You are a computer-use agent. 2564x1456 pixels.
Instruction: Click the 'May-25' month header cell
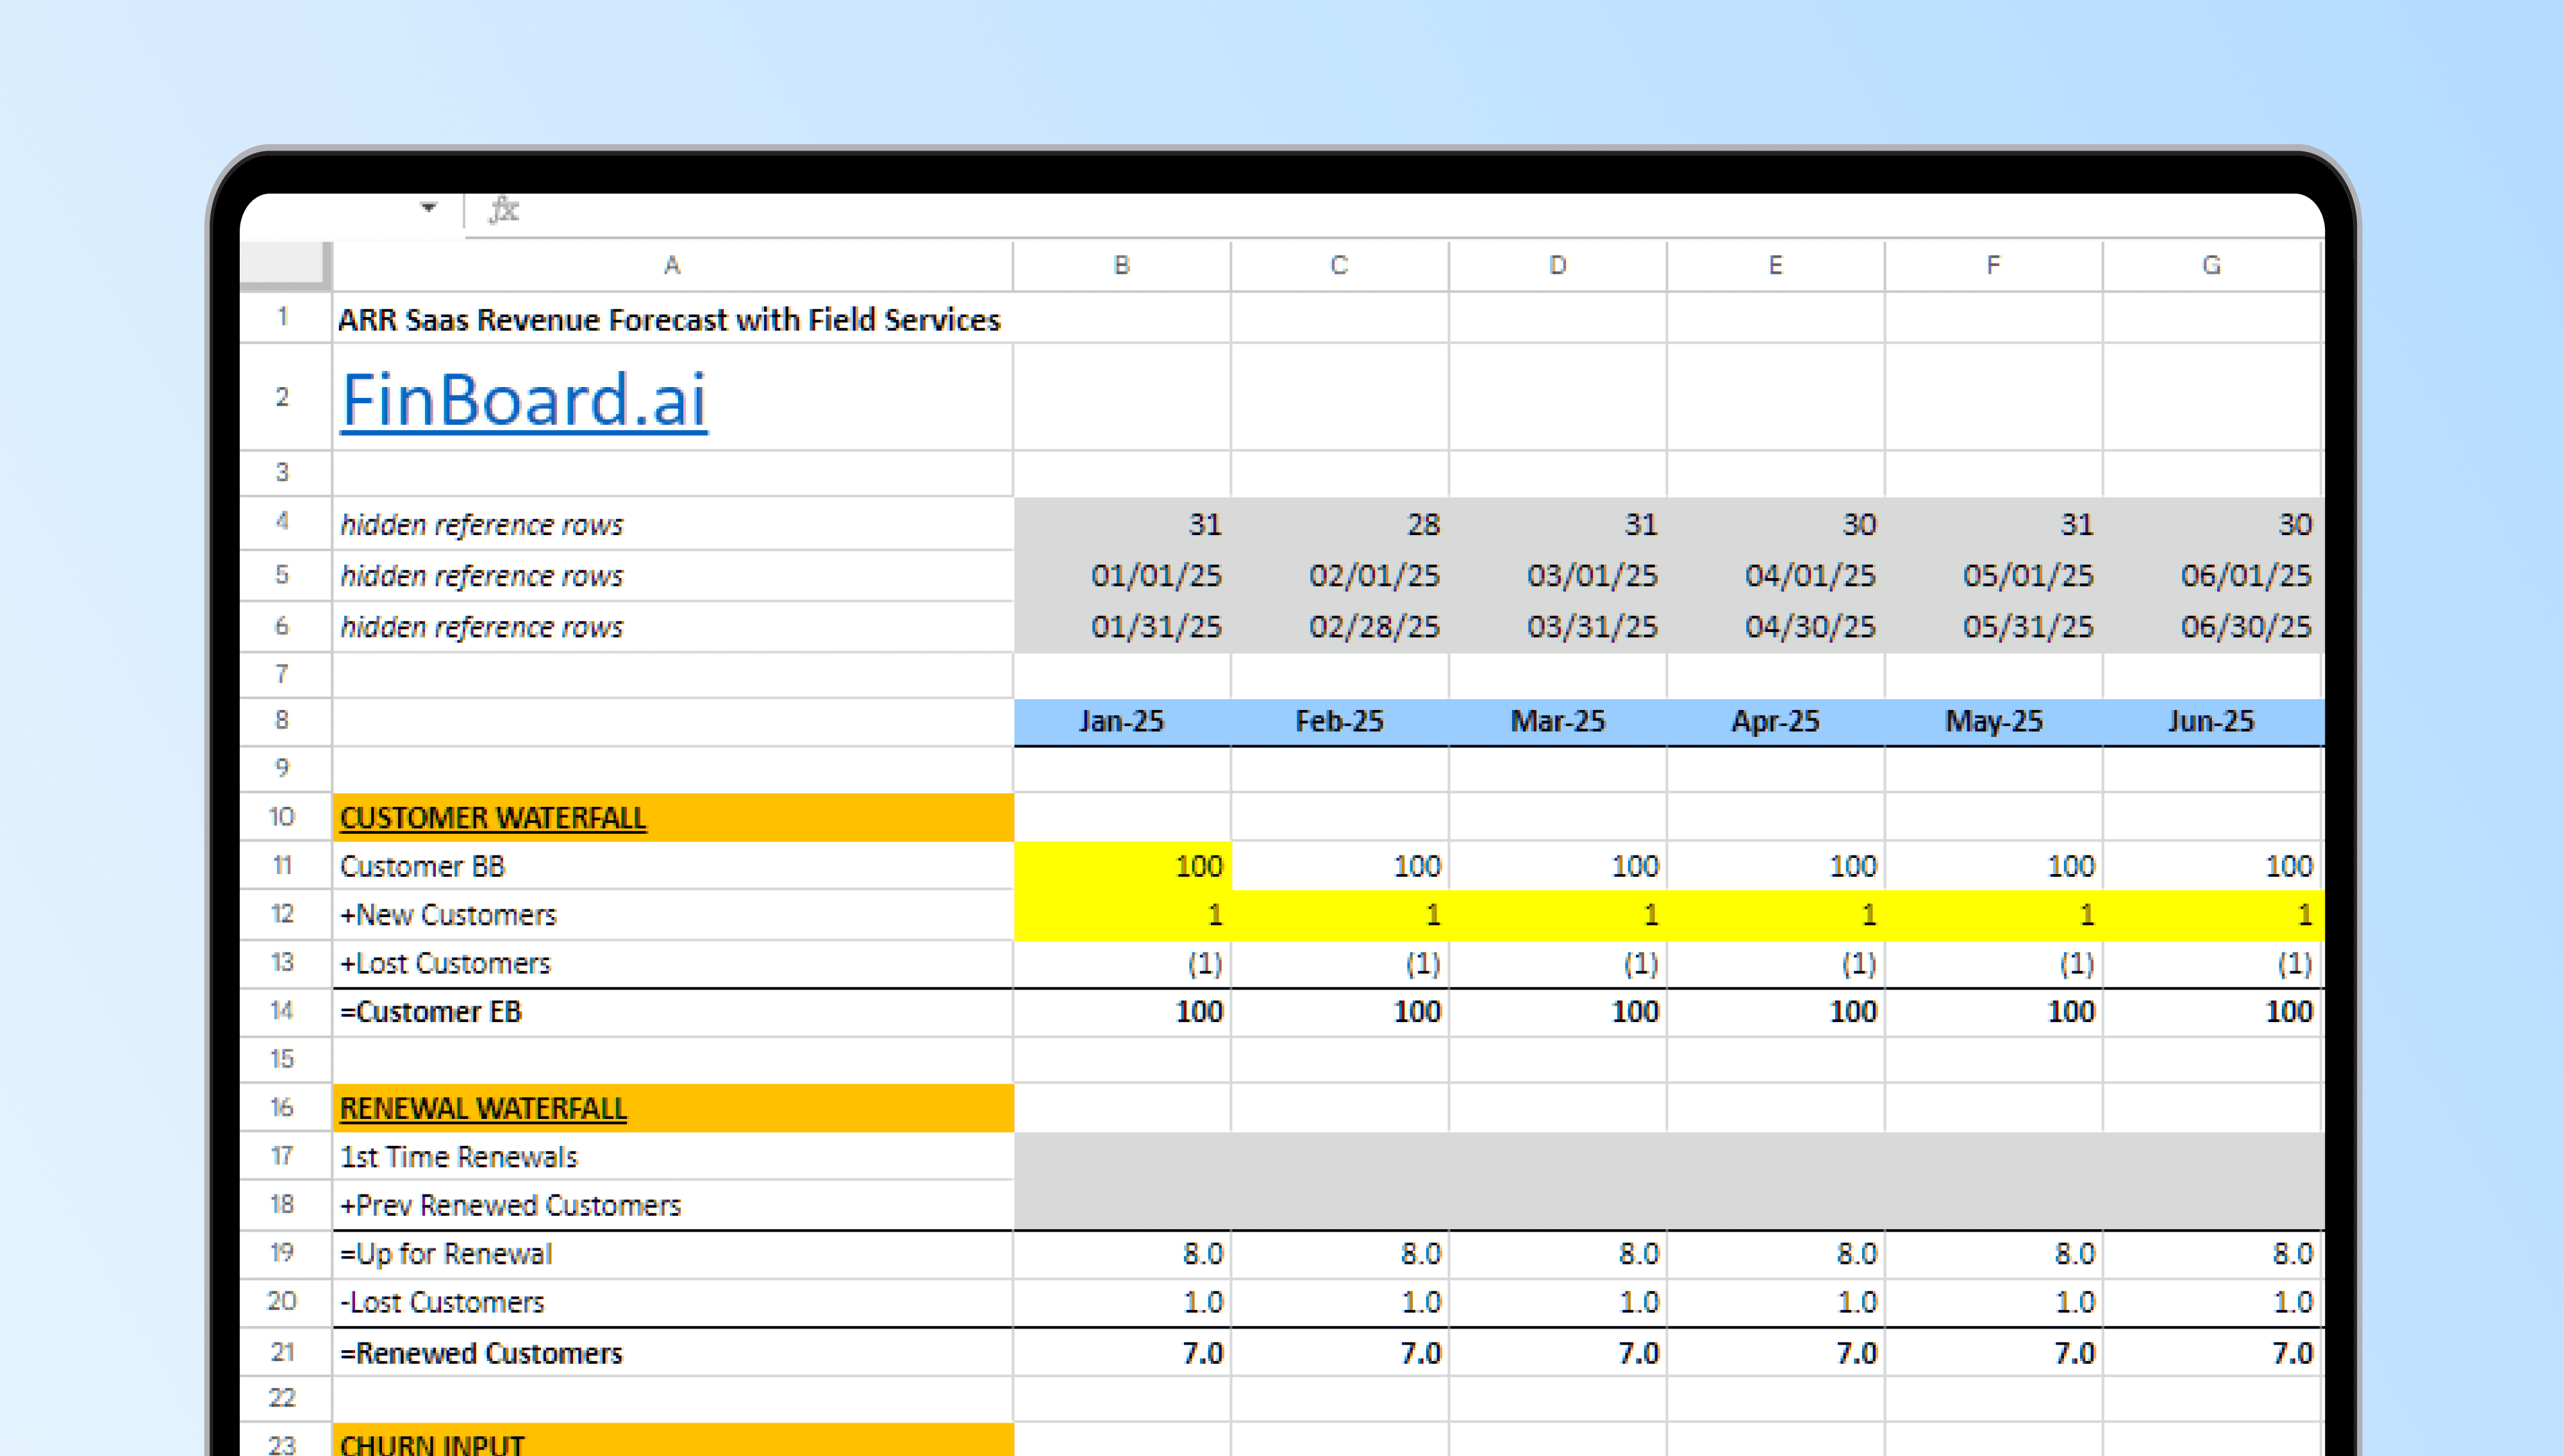pos(1994,721)
